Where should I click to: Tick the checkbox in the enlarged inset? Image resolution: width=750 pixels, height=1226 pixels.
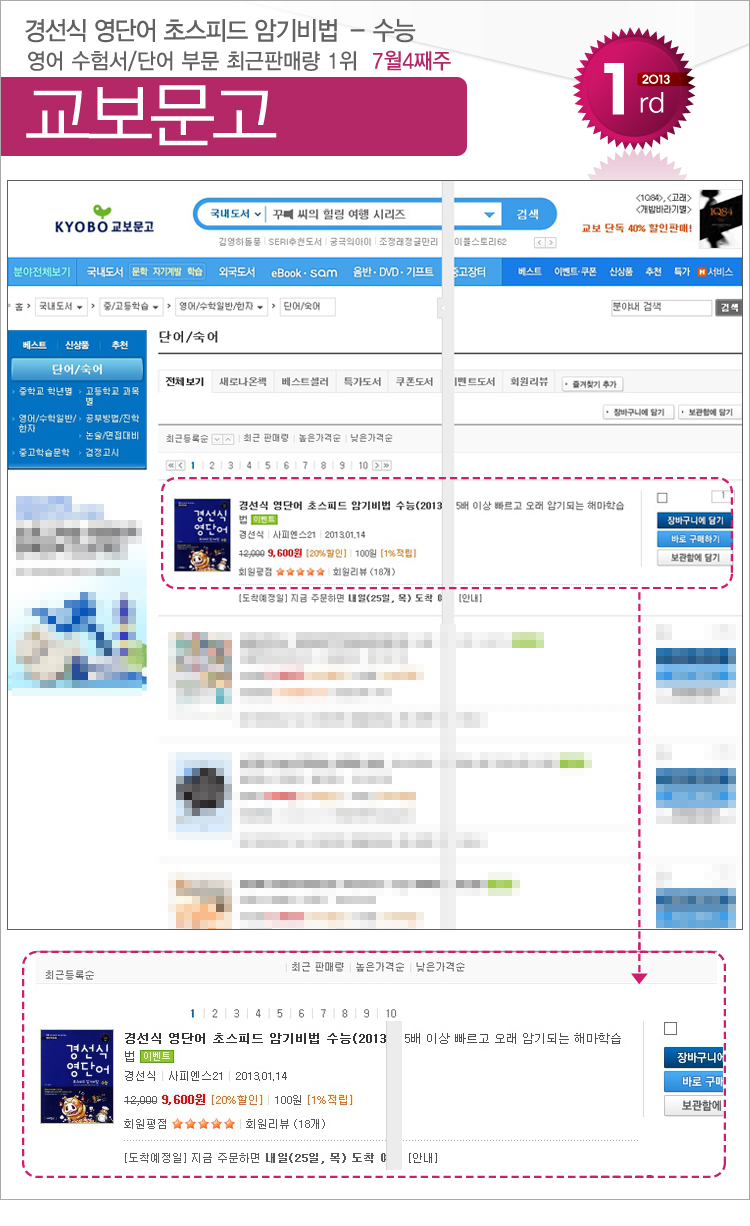tap(670, 1028)
